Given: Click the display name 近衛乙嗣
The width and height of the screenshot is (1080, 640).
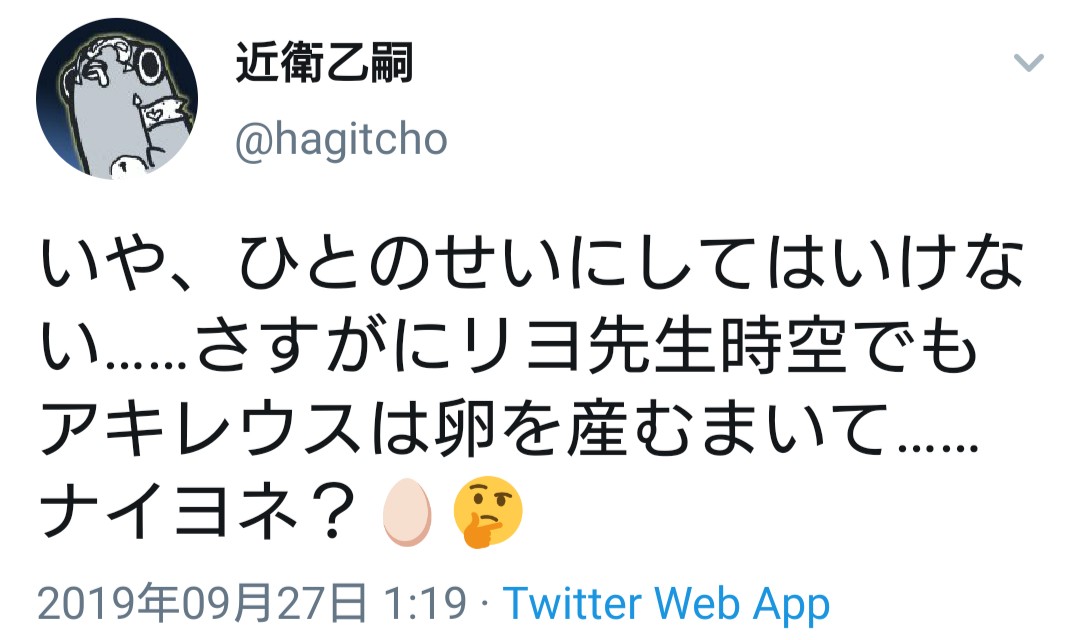Looking at the screenshot, I should tap(324, 63).
